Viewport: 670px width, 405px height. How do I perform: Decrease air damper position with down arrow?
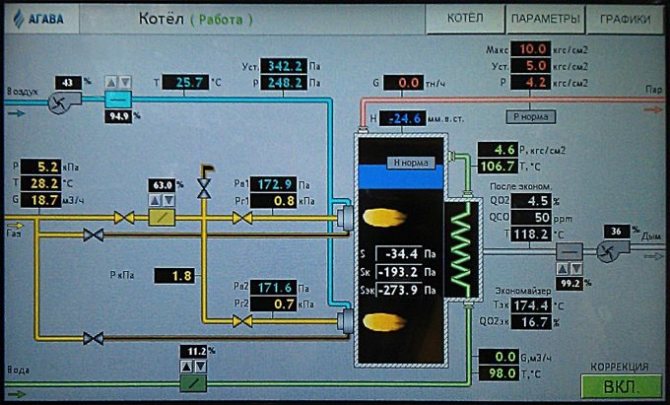tap(127, 79)
